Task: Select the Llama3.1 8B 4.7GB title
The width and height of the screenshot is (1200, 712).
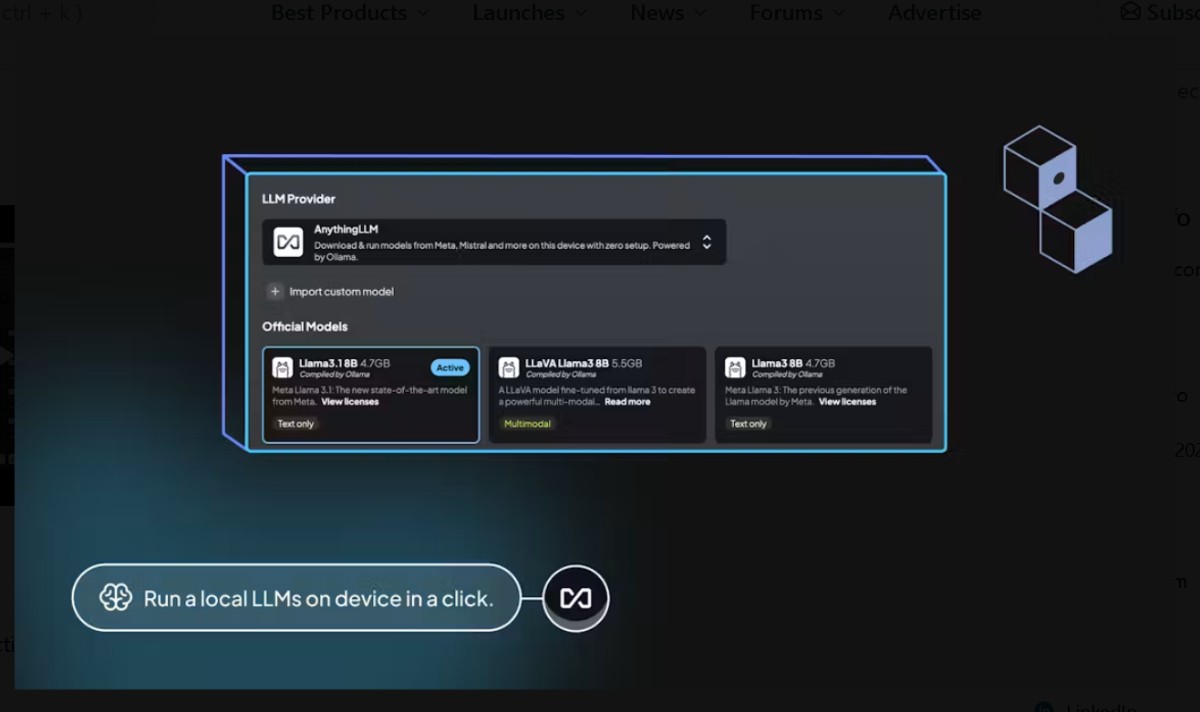Action: 344,363
